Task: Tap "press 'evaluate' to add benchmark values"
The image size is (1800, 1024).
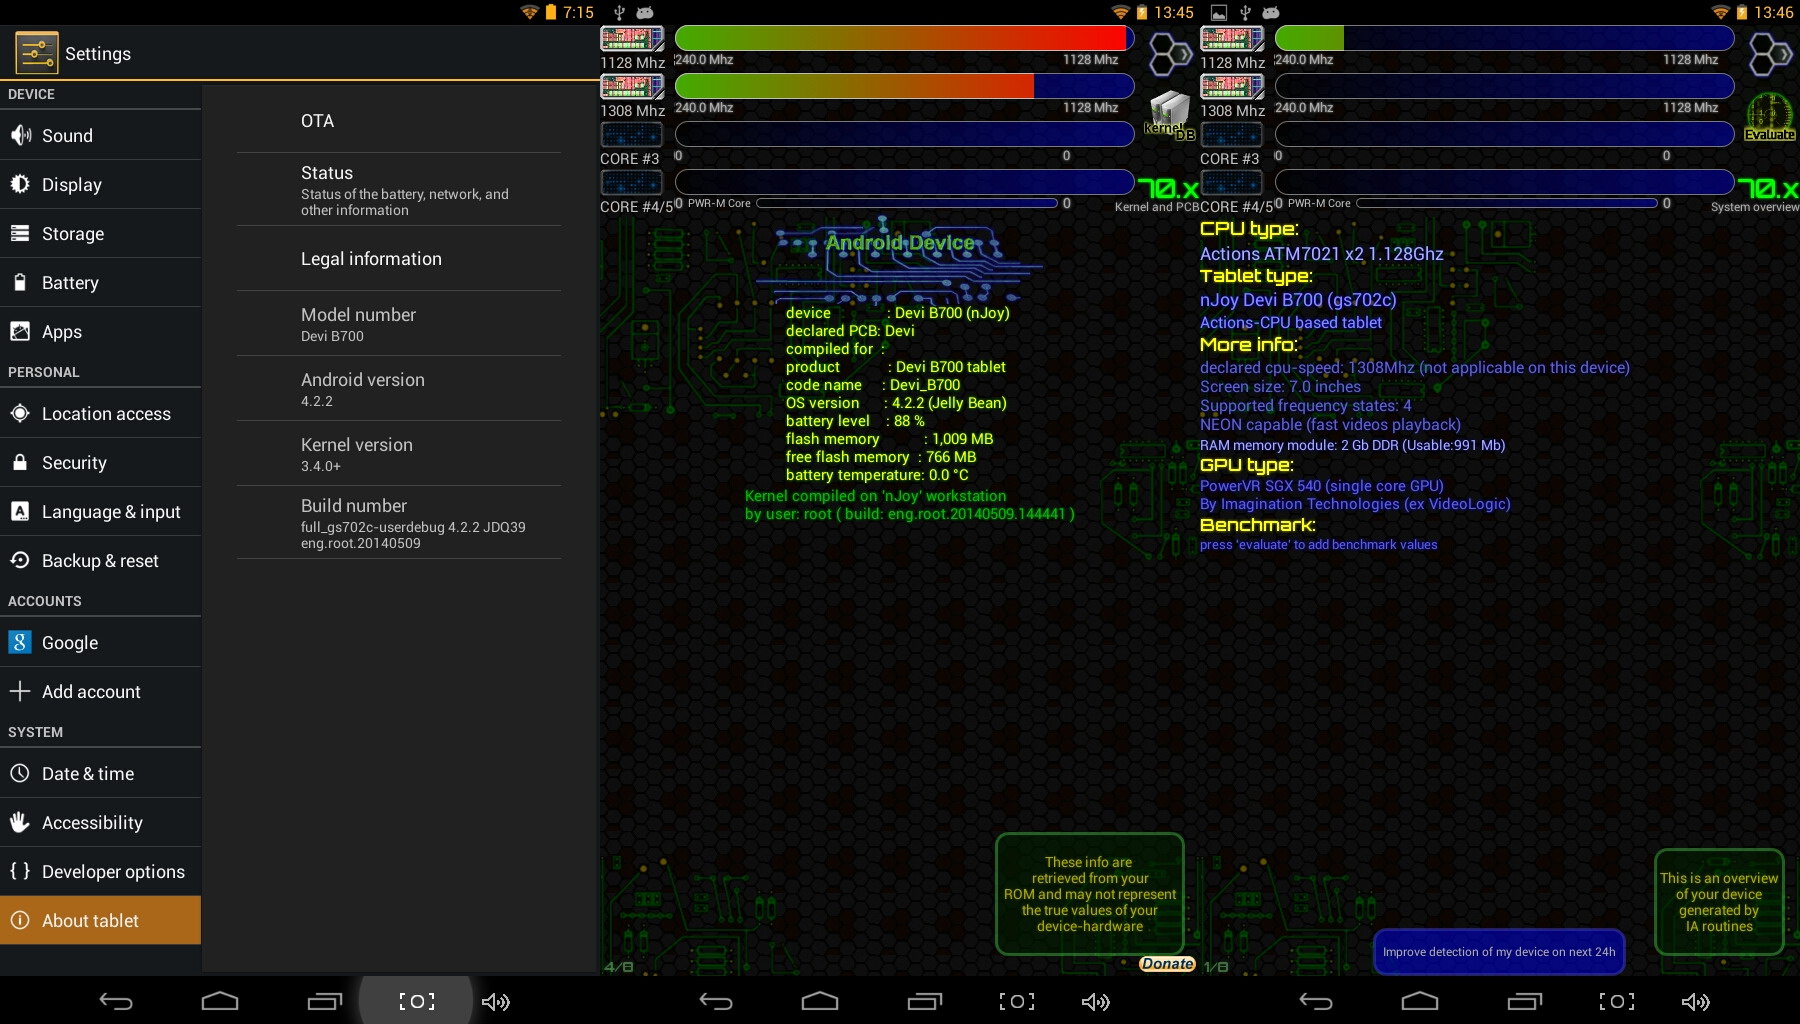Action: click(1318, 545)
